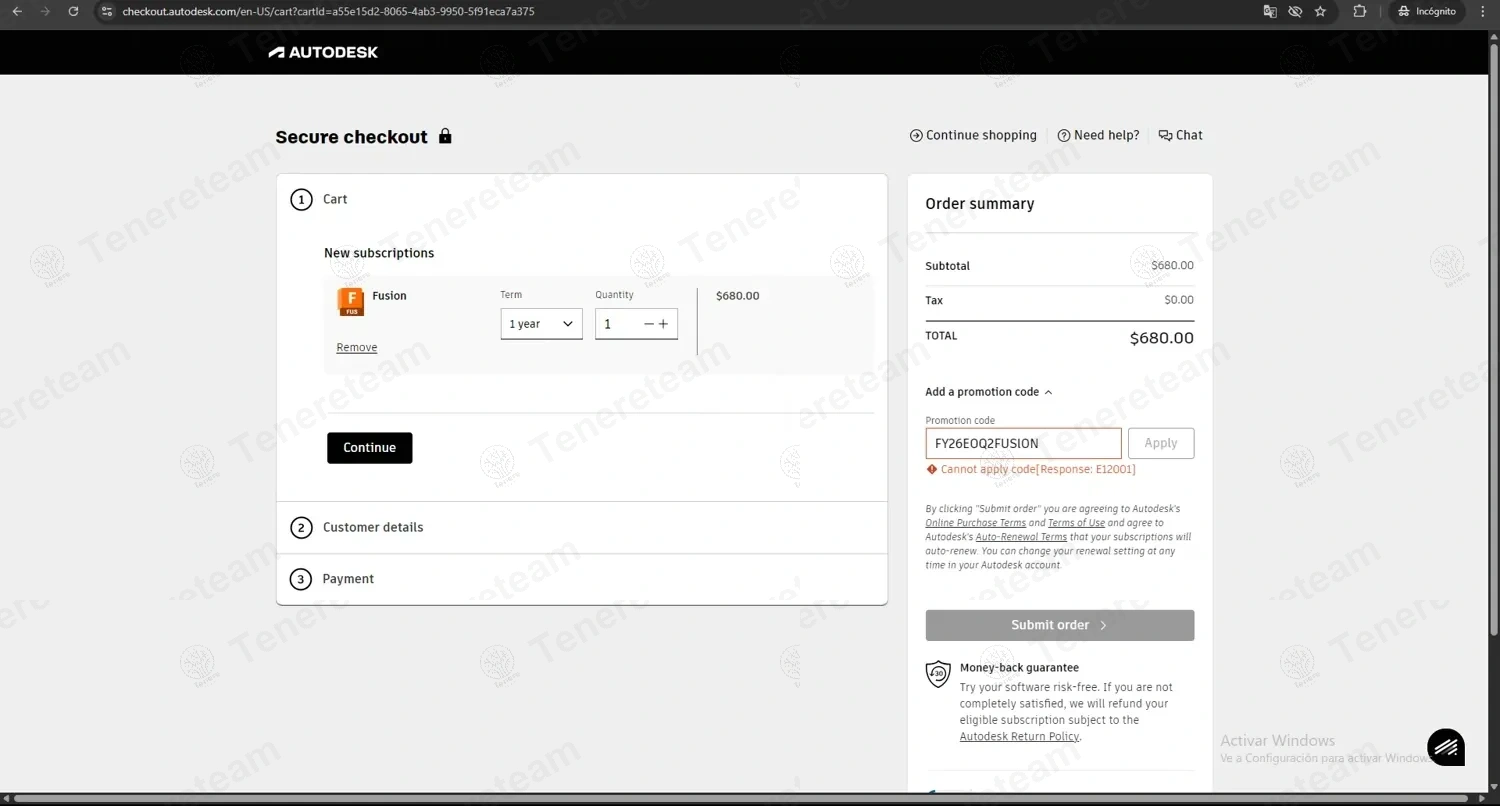Click the floating Autodesk assistant icon

[x=1445, y=747]
